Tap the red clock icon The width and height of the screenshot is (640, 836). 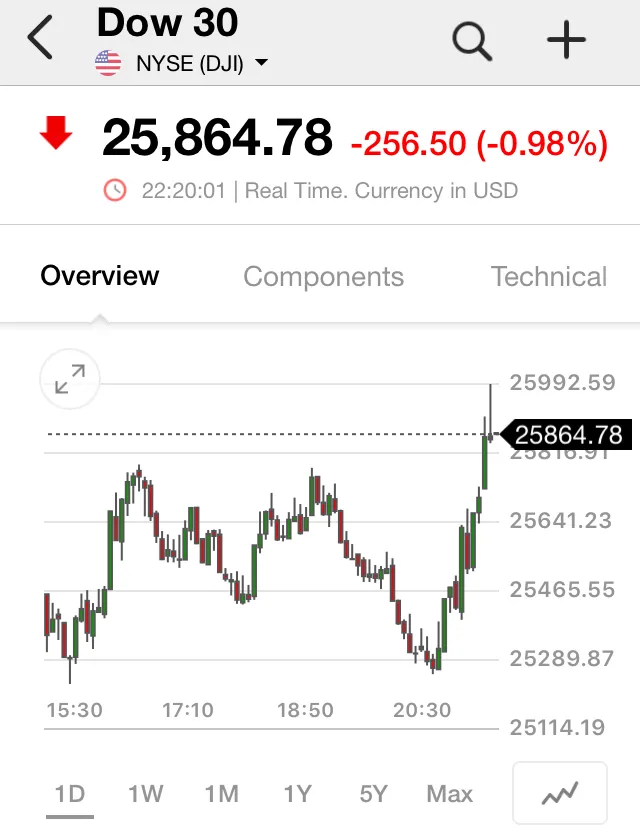(x=115, y=190)
